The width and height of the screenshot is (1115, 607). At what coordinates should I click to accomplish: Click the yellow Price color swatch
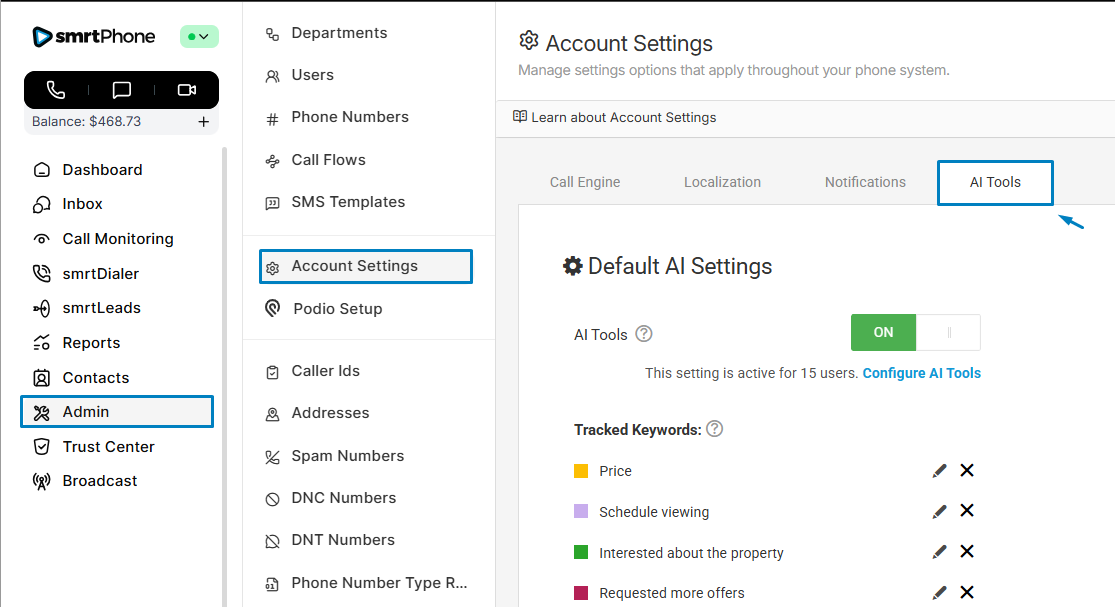(581, 471)
